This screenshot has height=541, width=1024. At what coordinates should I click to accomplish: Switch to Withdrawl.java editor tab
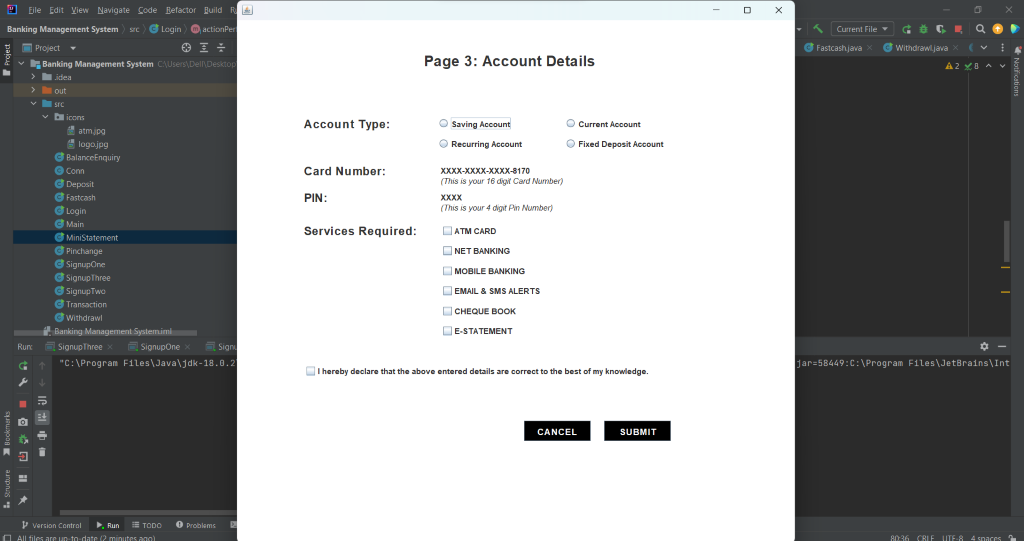pos(921,48)
